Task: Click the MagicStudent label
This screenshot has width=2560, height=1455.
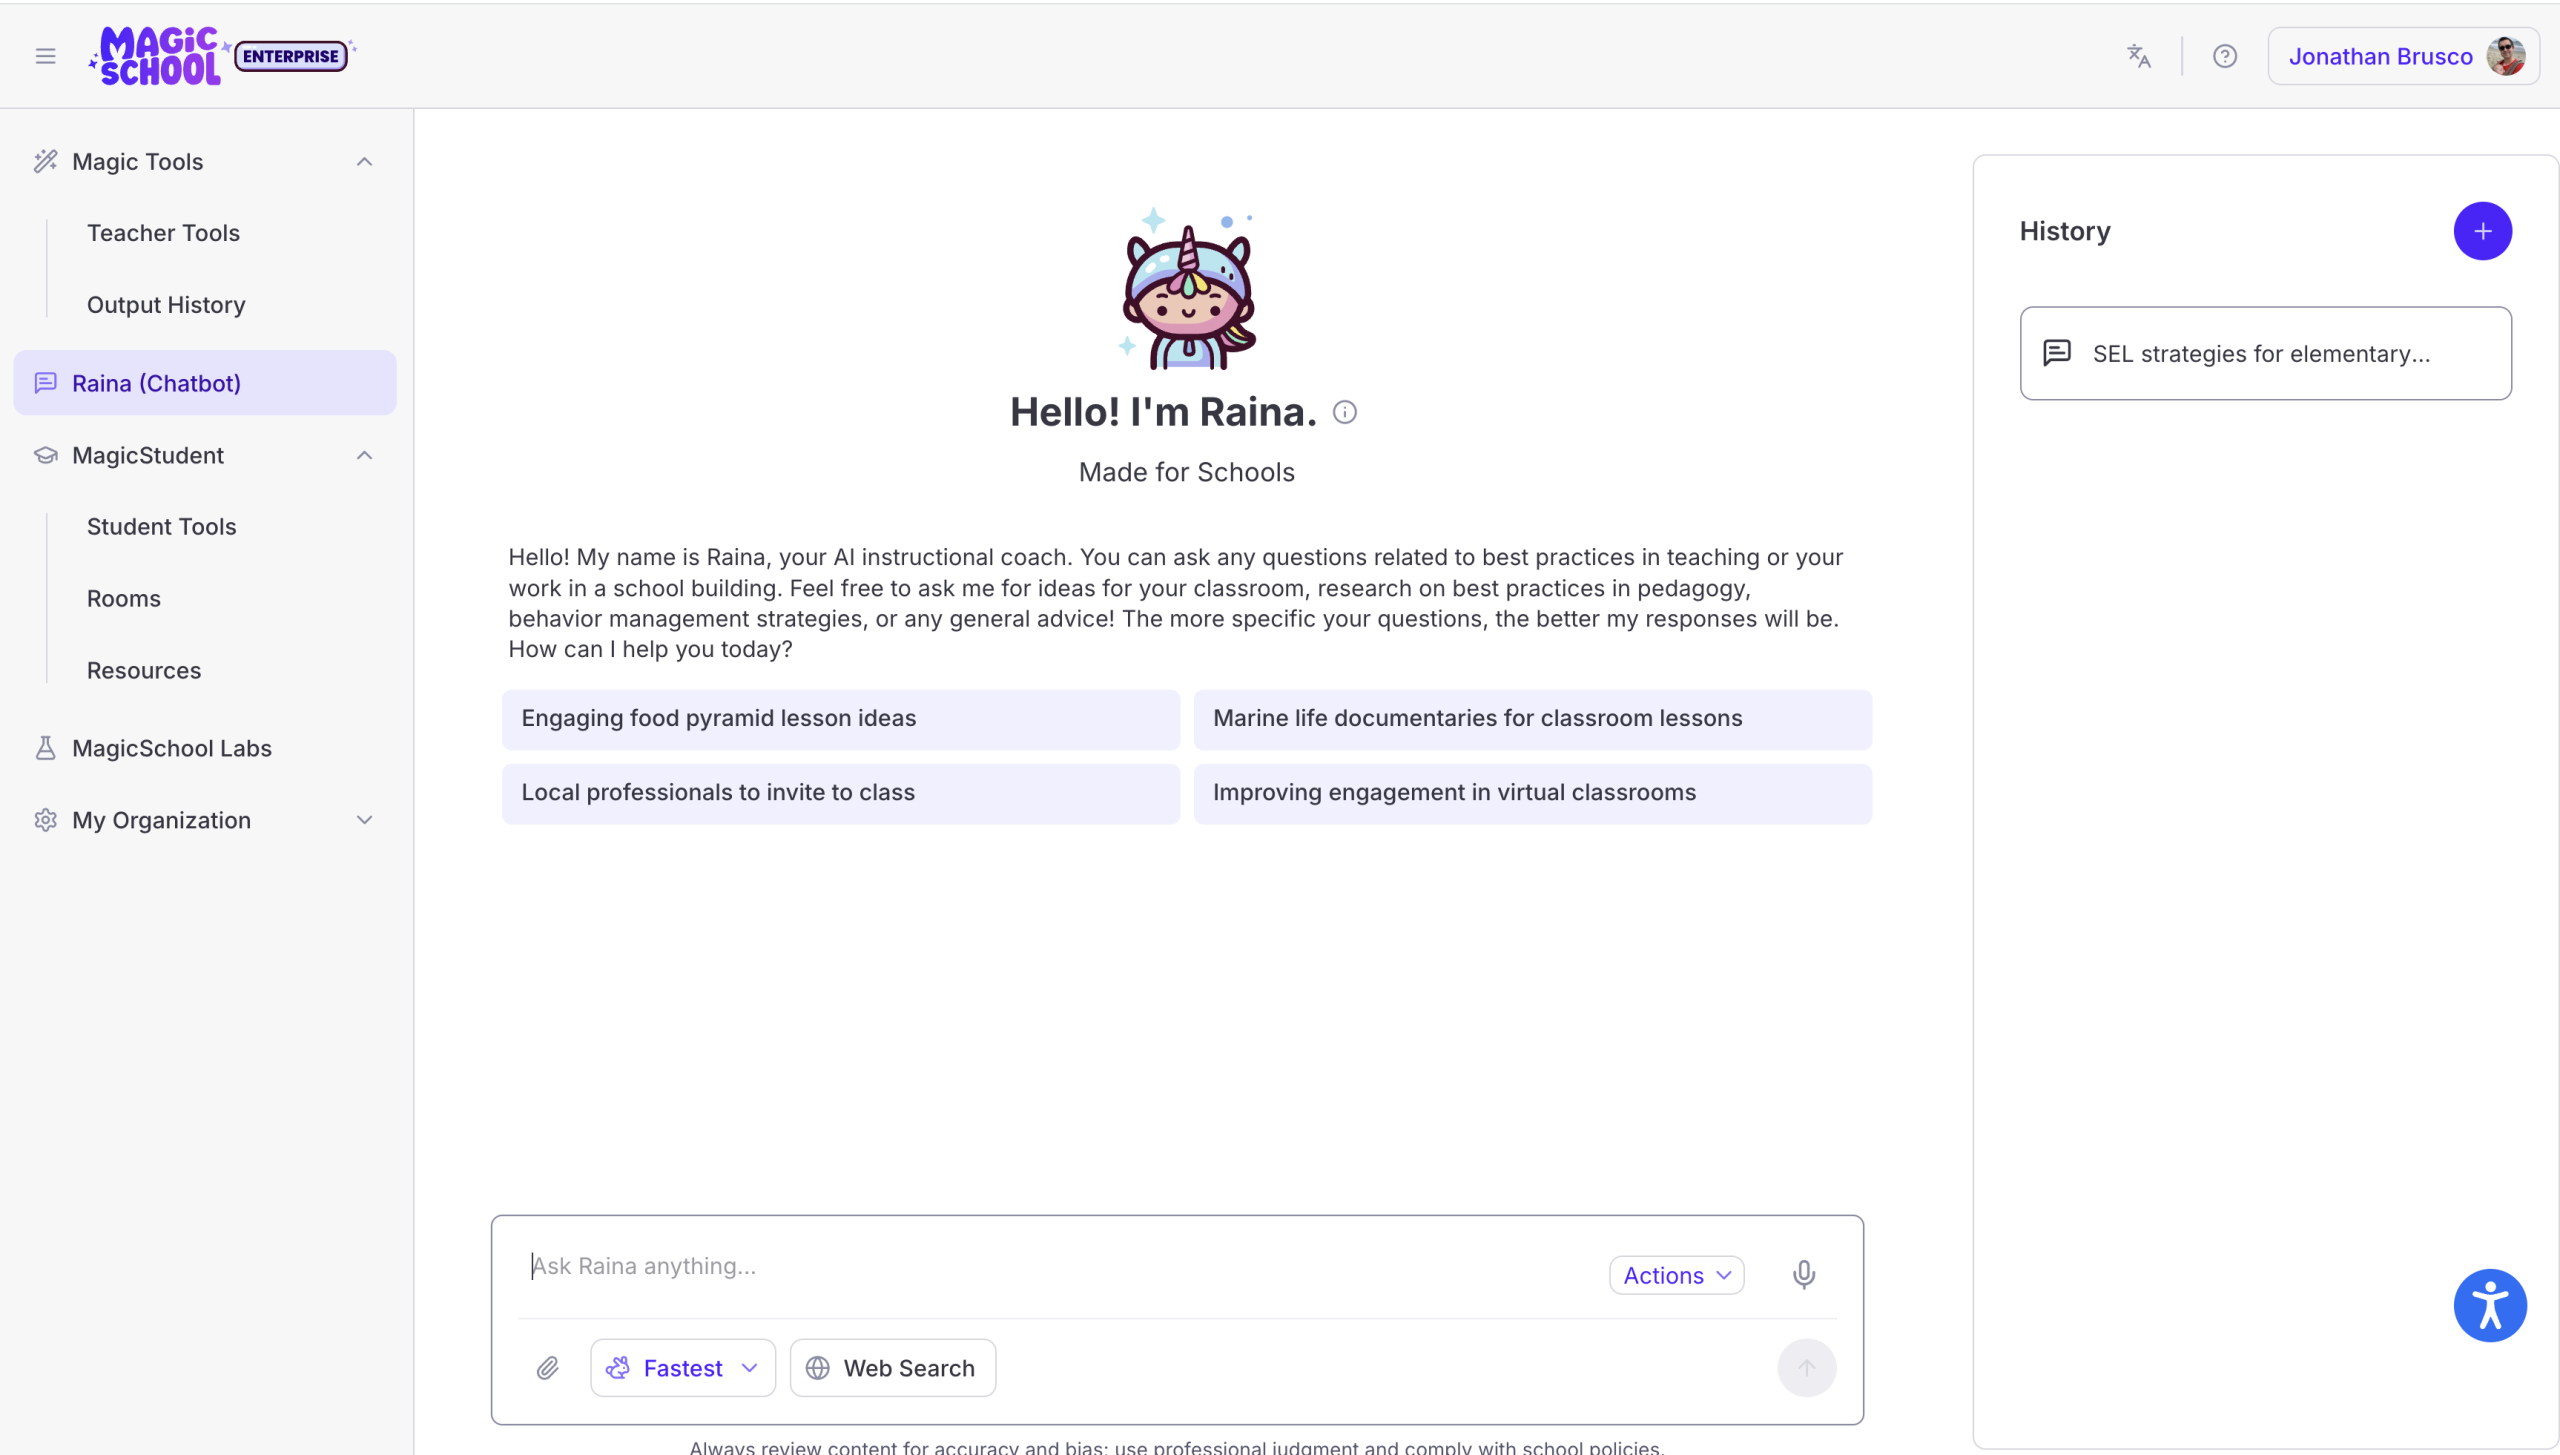Action: coord(148,456)
